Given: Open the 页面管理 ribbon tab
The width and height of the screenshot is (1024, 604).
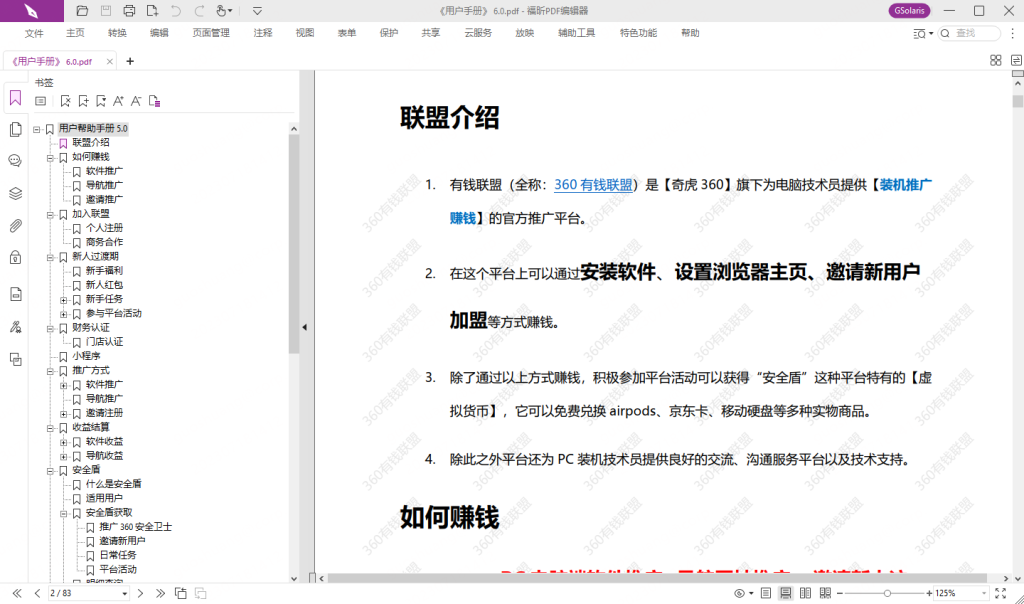Looking at the screenshot, I should 211,33.
